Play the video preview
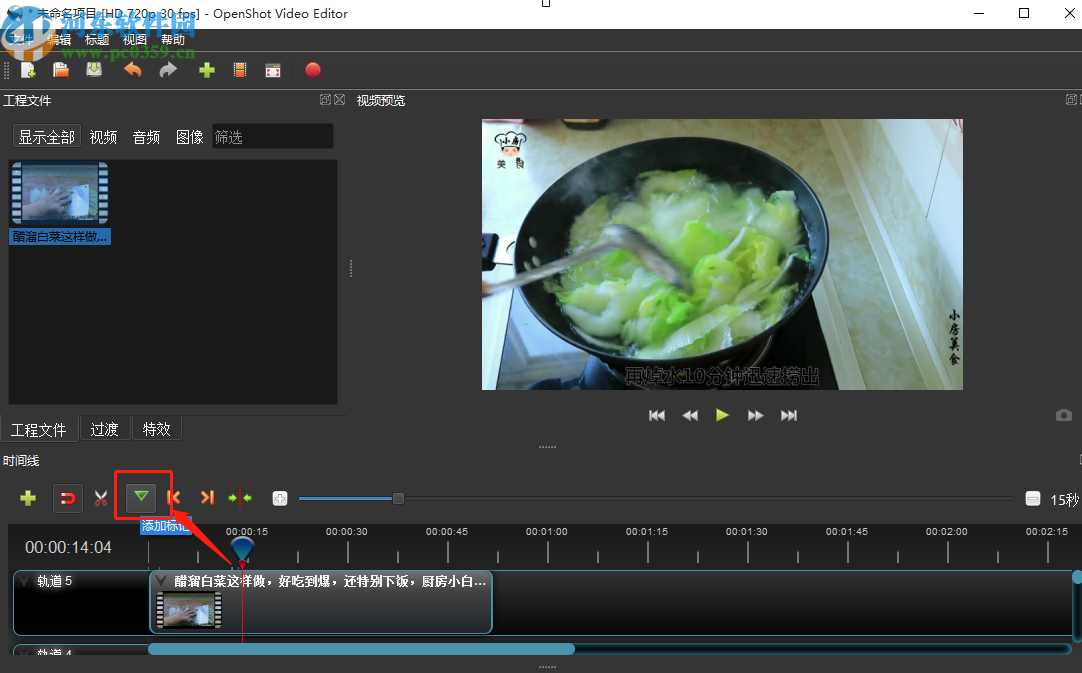 [722, 415]
